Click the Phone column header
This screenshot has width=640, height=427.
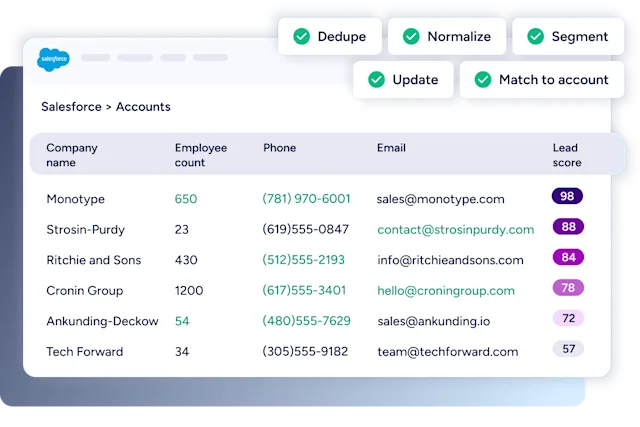pos(280,148)
